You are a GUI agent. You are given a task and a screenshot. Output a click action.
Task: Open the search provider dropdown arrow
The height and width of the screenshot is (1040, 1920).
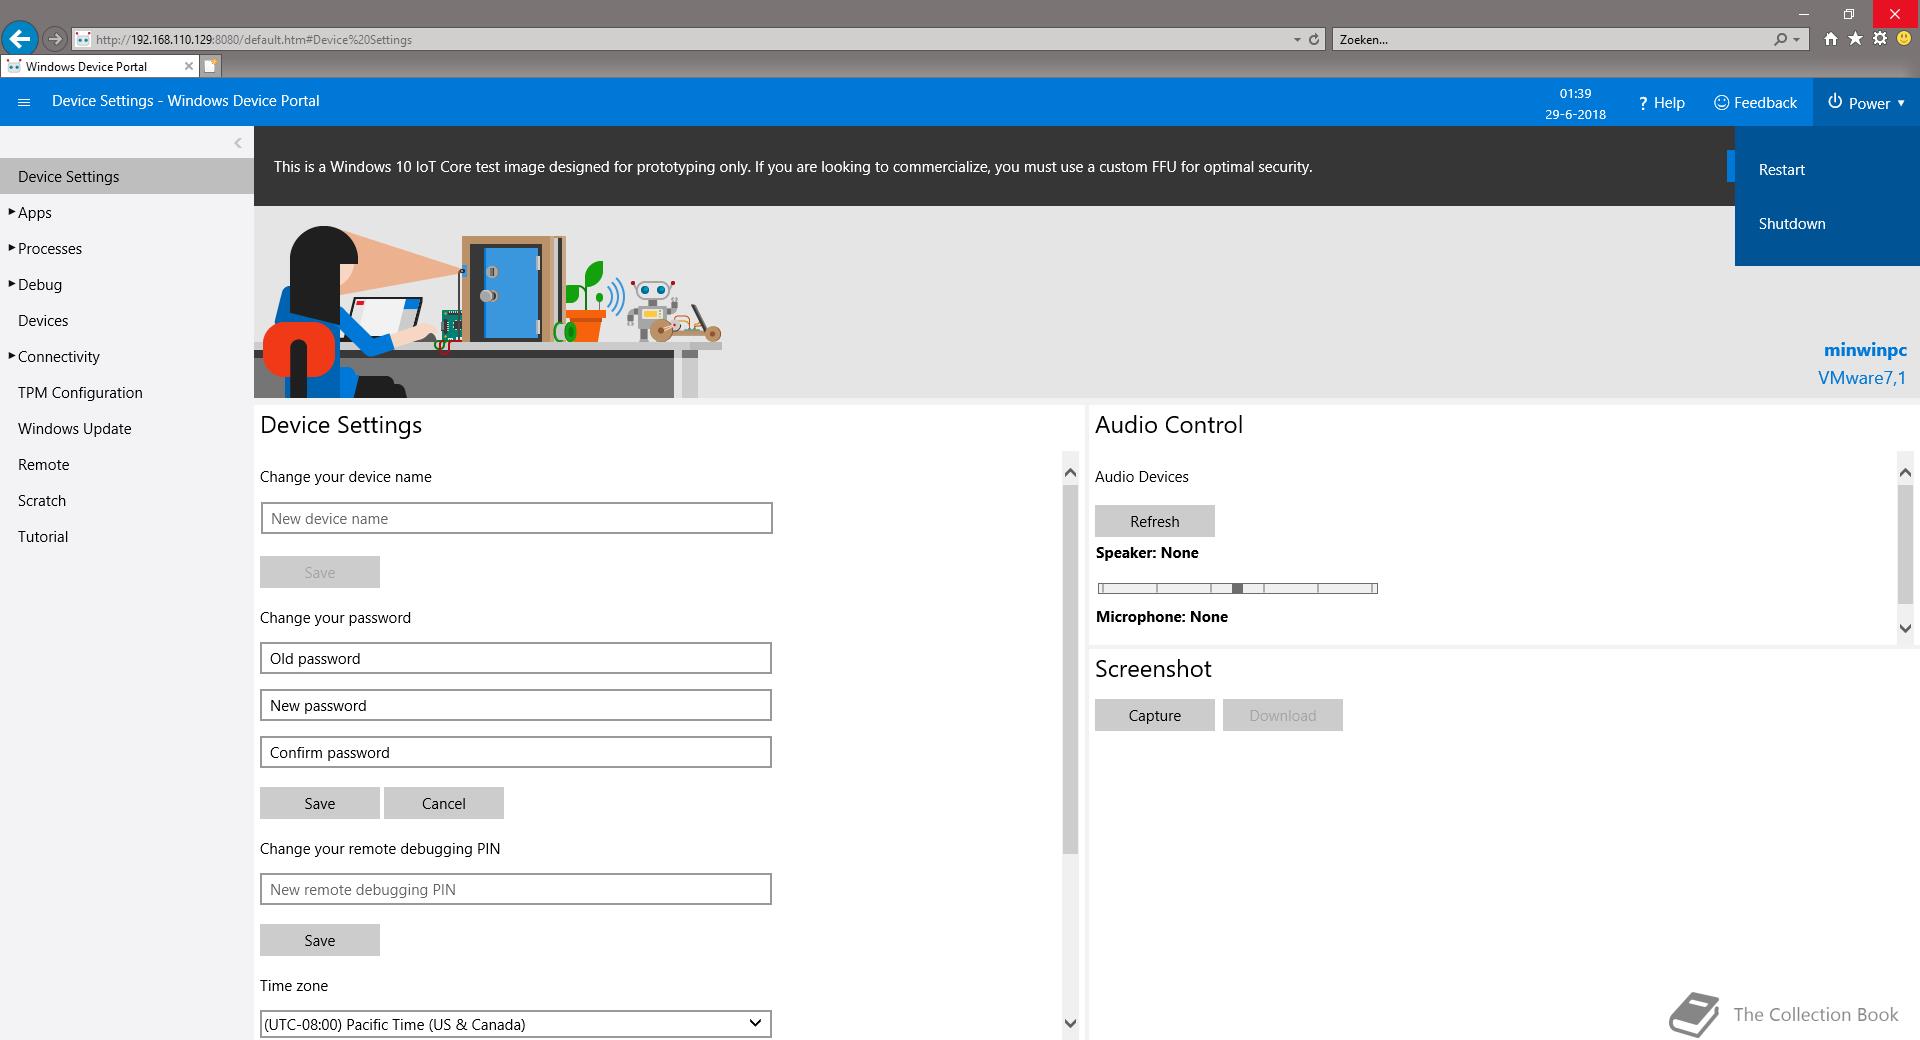(1797, 40)
